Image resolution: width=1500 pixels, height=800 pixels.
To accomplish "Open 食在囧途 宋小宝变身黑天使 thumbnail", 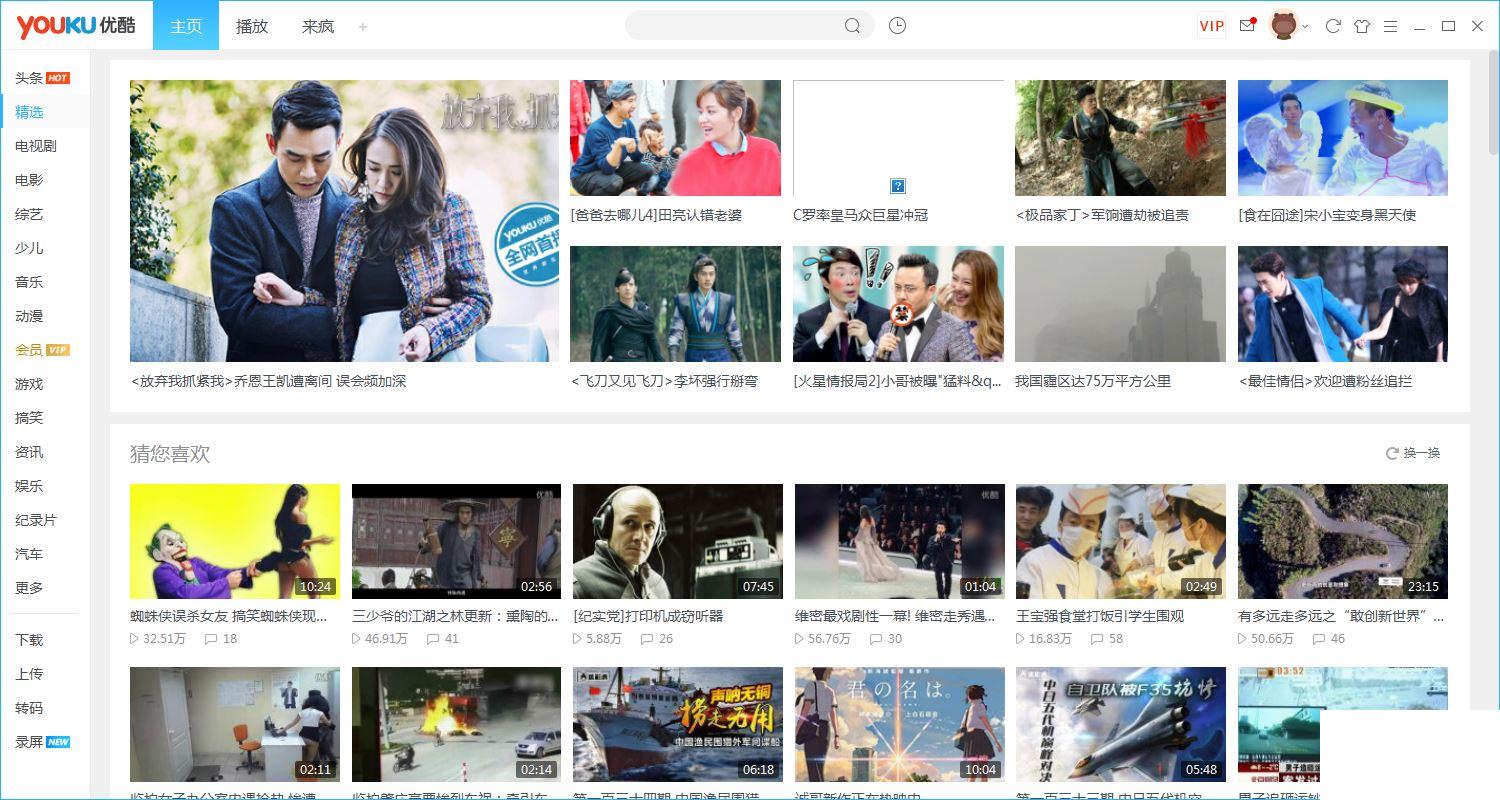I will click(1343, 138).
